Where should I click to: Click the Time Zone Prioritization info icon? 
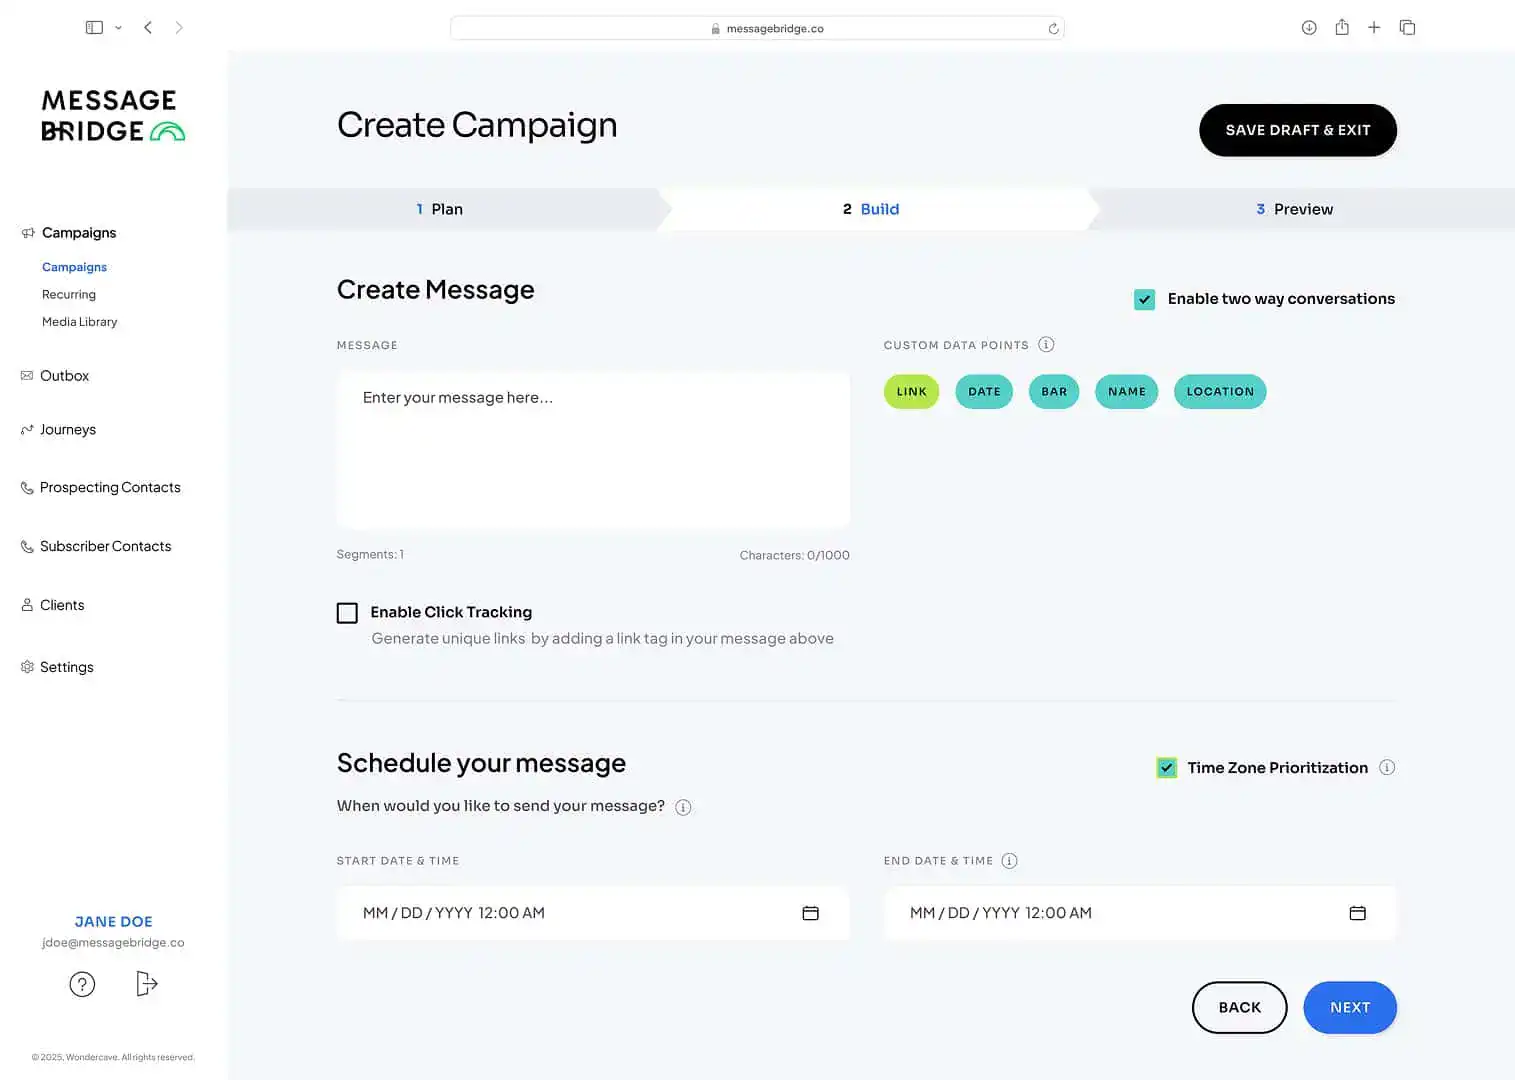(1387, 768)
